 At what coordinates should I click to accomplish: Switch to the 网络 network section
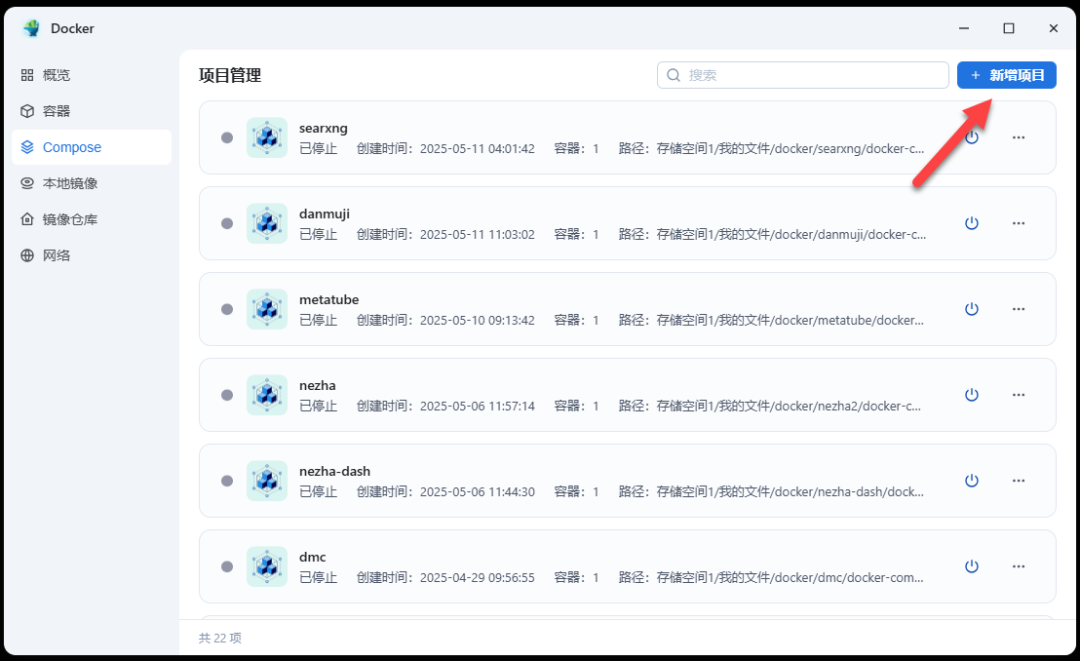[x=92, y=255]
